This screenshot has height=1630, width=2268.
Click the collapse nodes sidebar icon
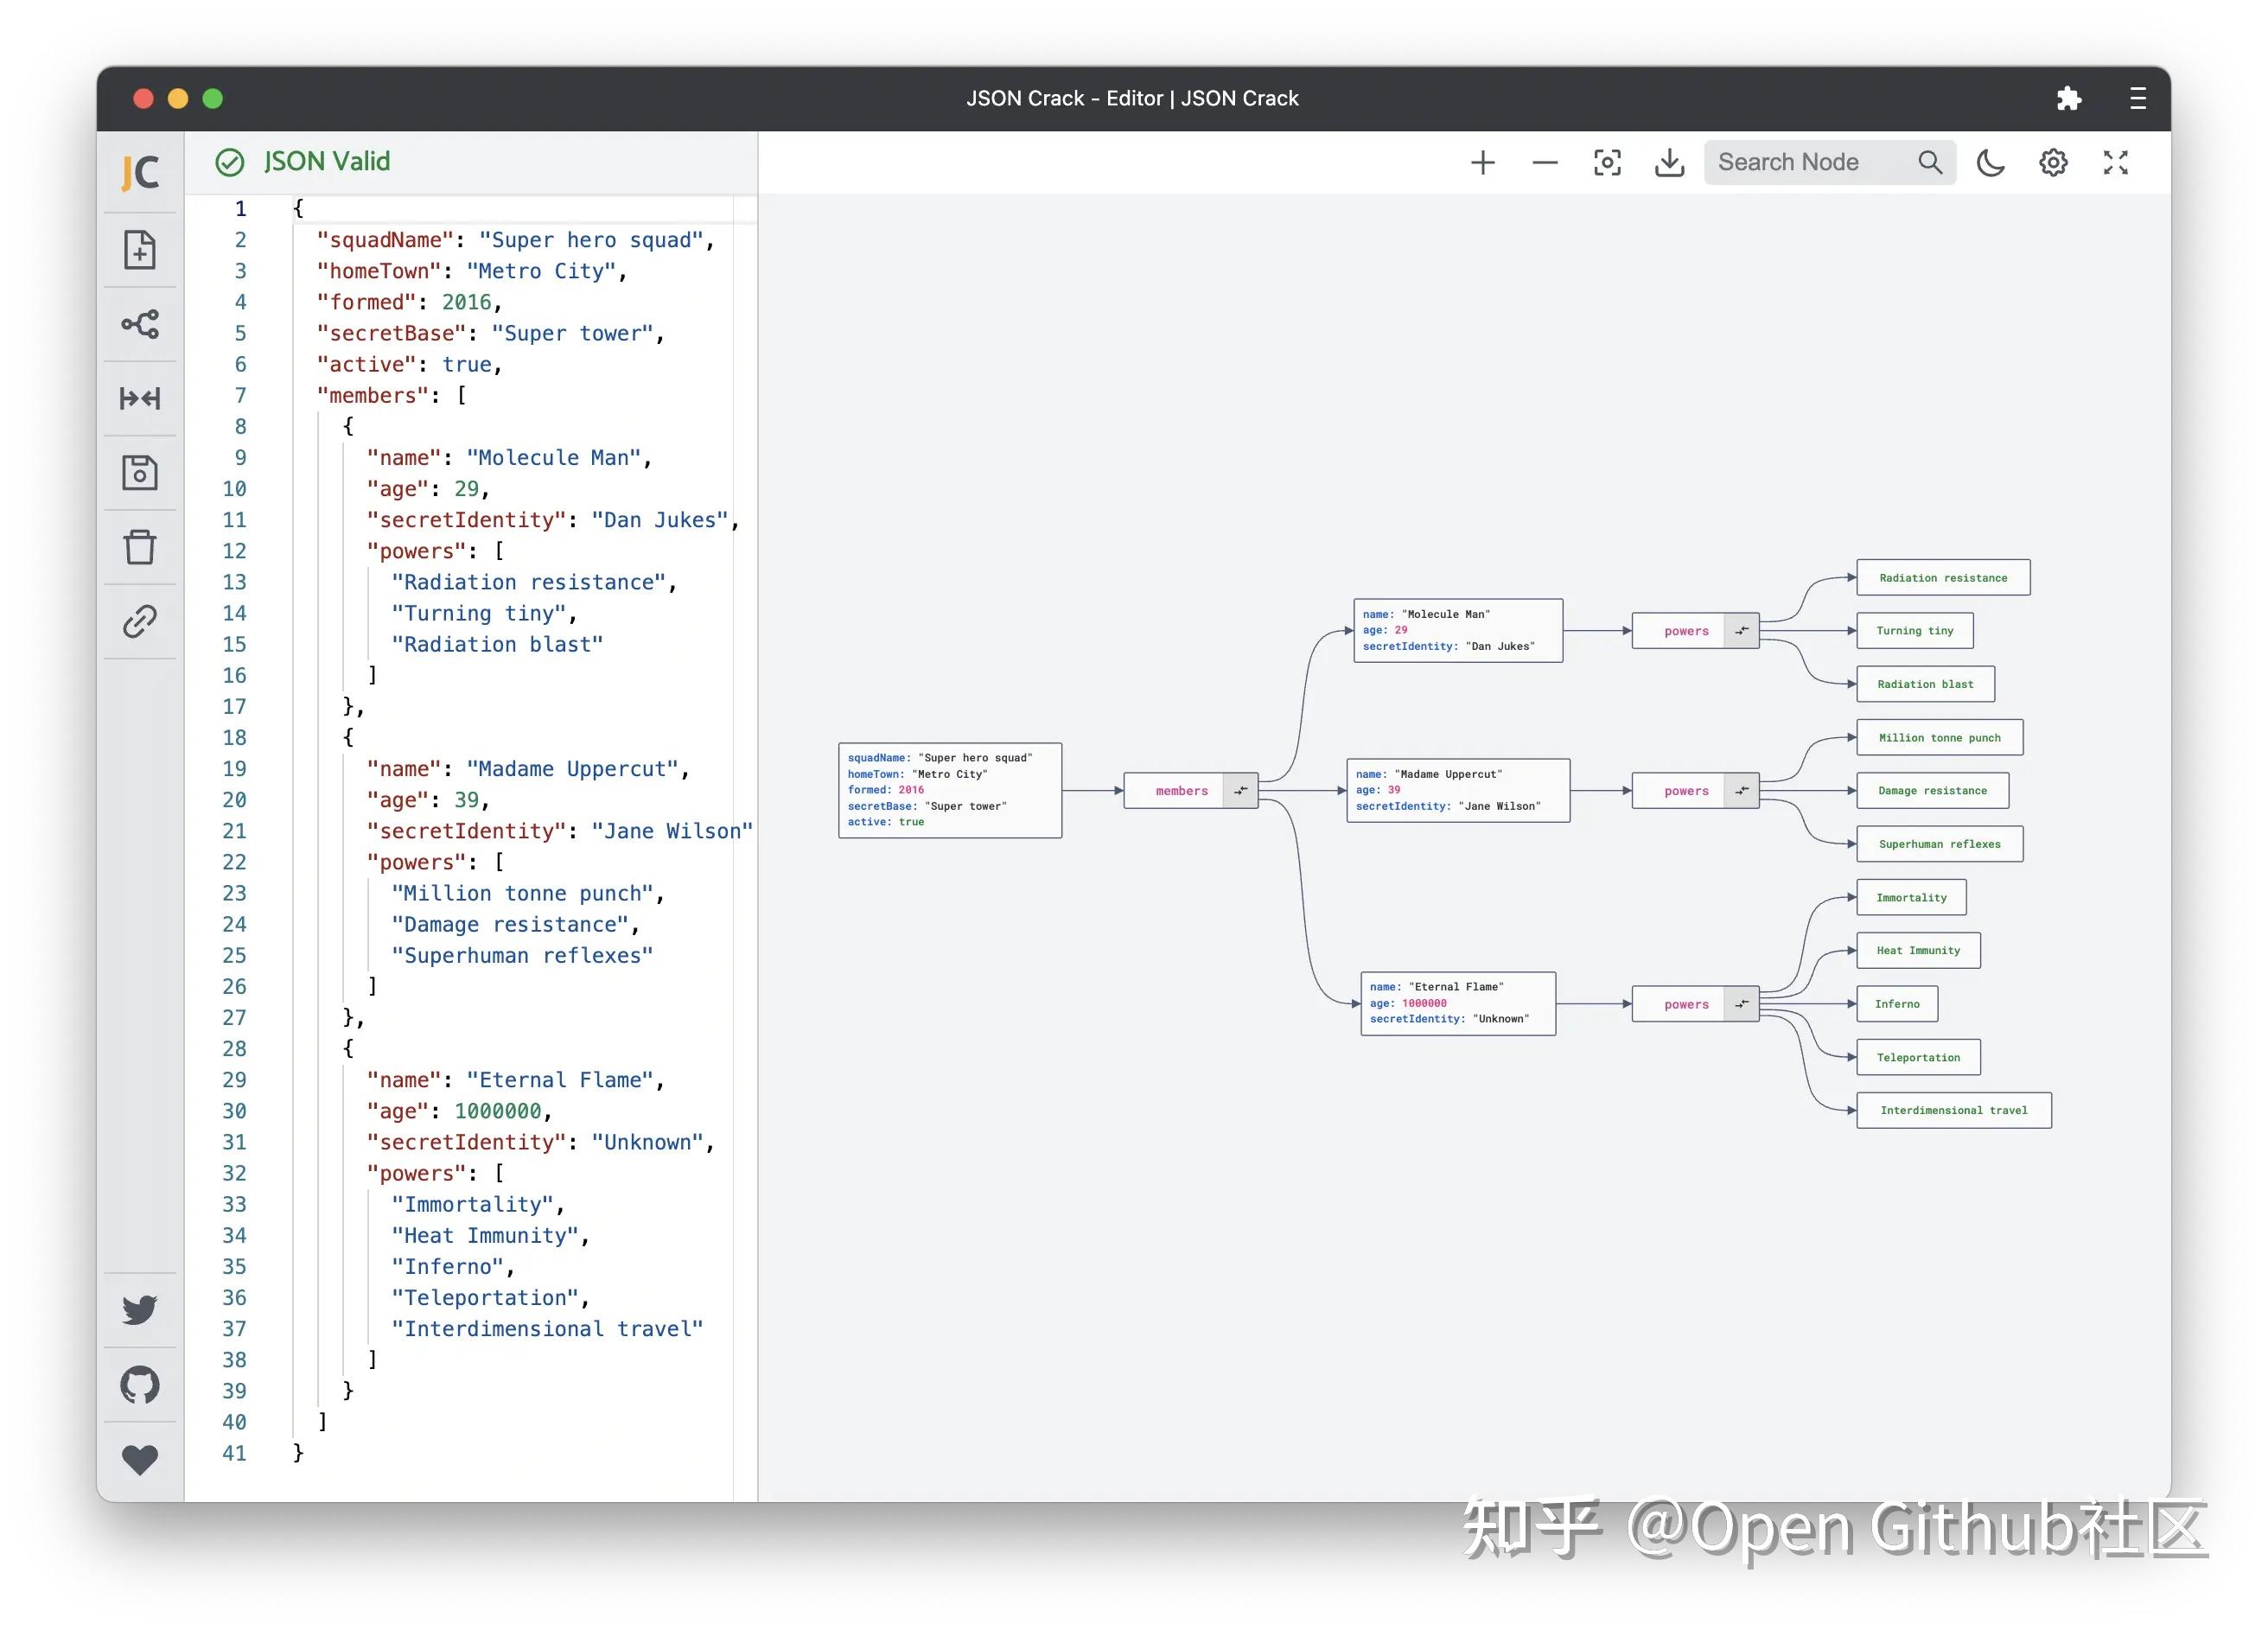tap(140, 399)
